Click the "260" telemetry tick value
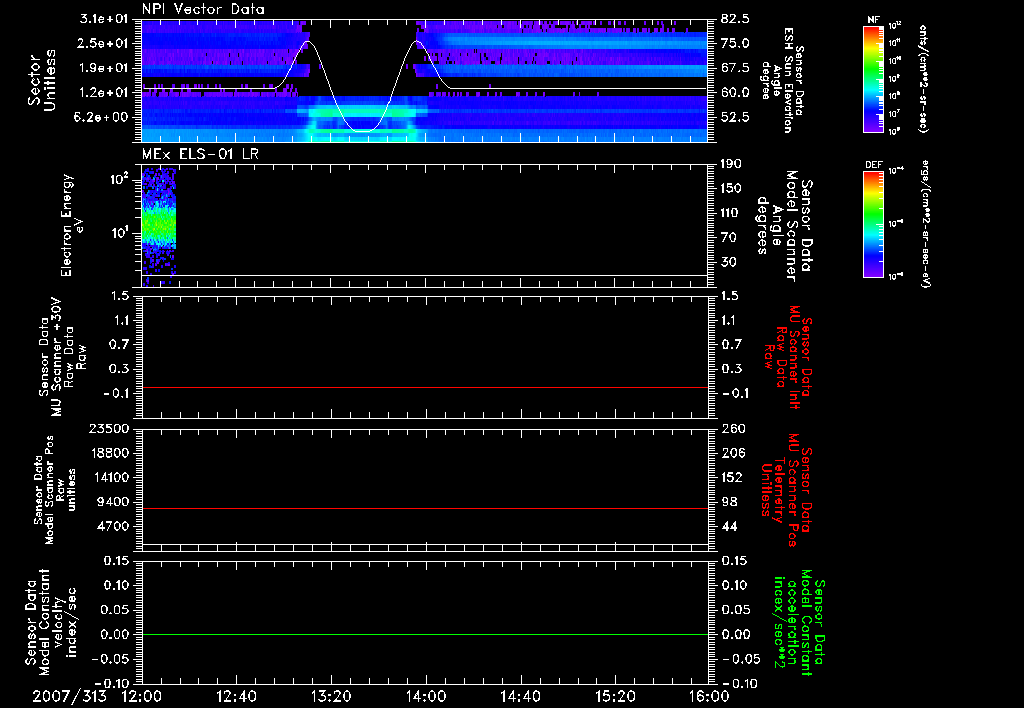1024x708 pixels. pos(731,429)
